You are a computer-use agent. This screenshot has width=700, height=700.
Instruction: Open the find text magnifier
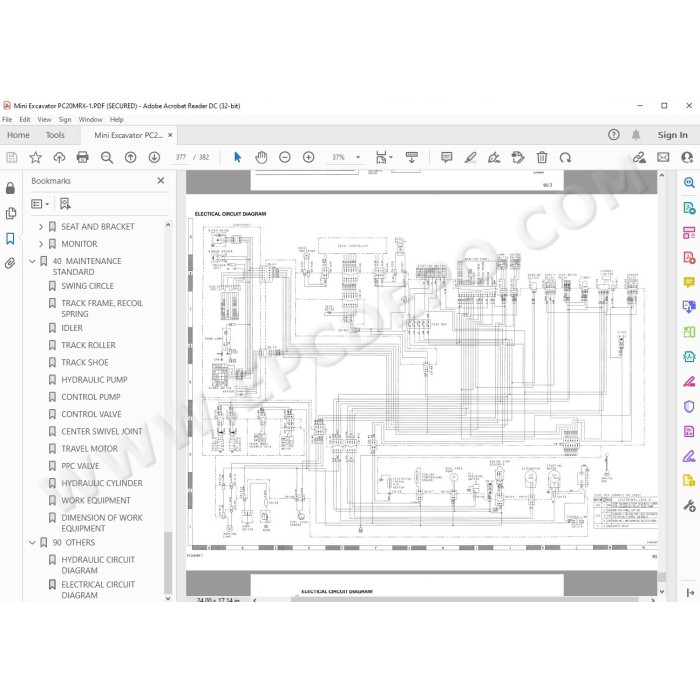click(x=107, y=157)
